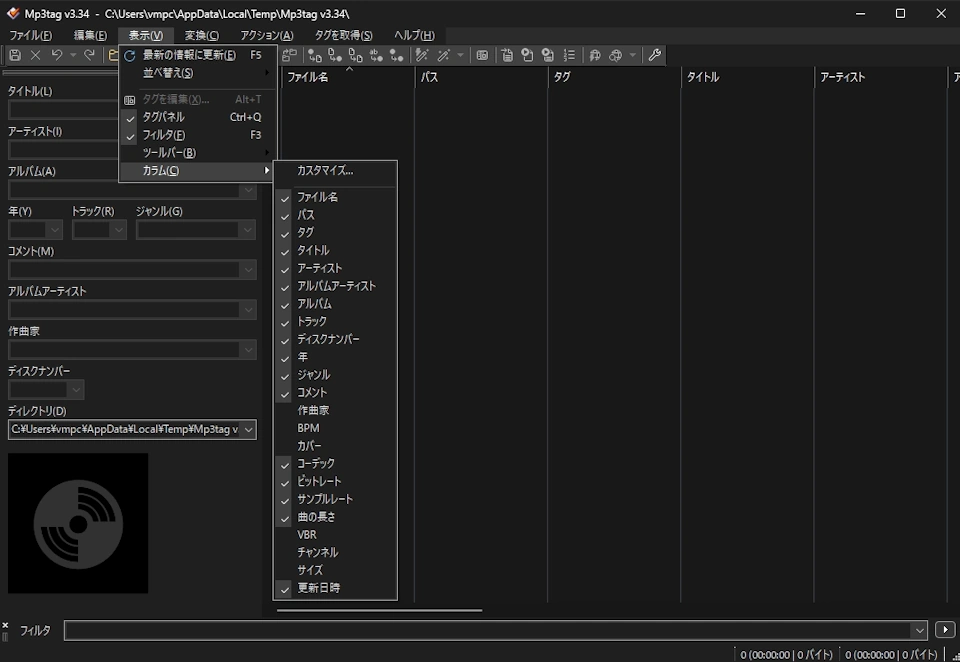Click the Extended tags view toolbar icon

[483, 55]
